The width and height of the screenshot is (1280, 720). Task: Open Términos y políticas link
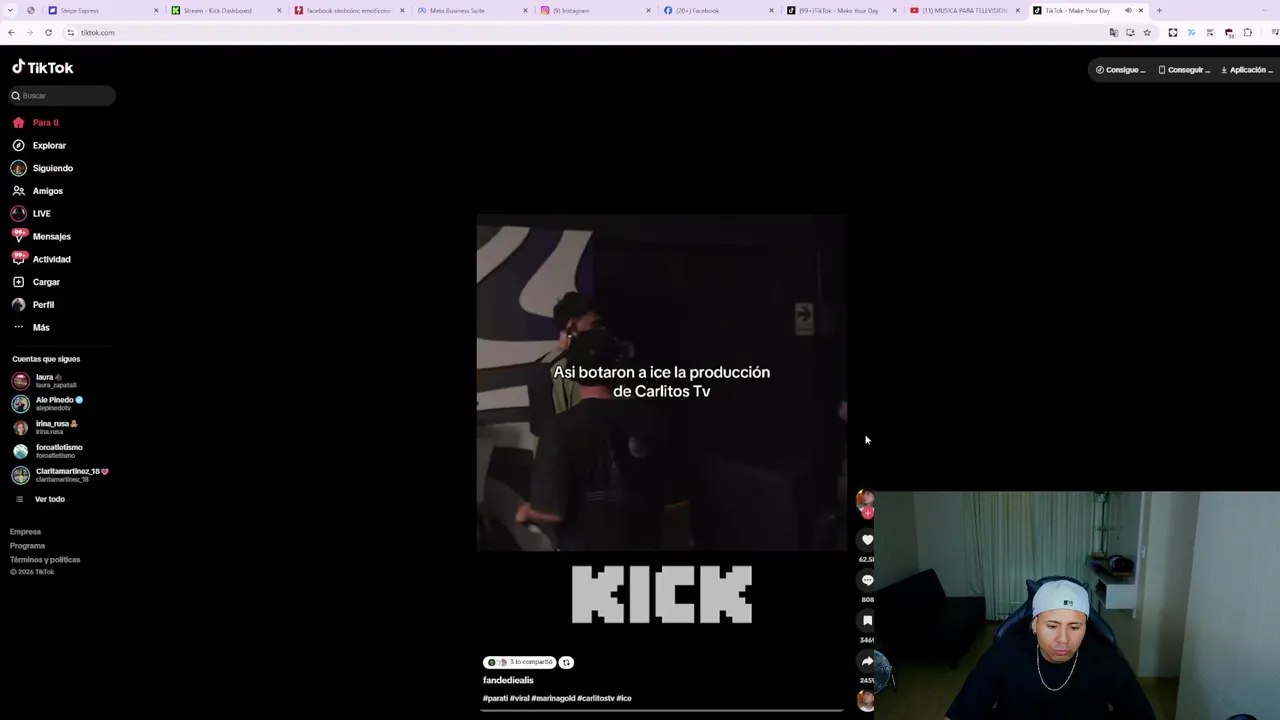[45, 560]
